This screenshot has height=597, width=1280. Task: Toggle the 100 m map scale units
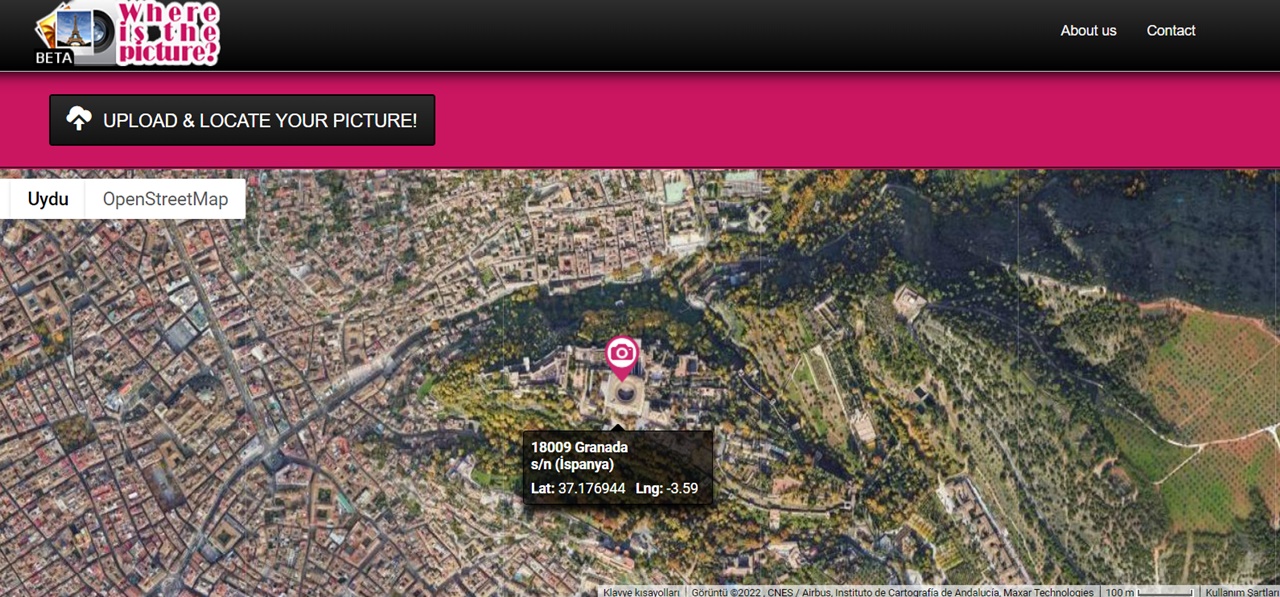pyautogui.click(x=1147, y=592)
